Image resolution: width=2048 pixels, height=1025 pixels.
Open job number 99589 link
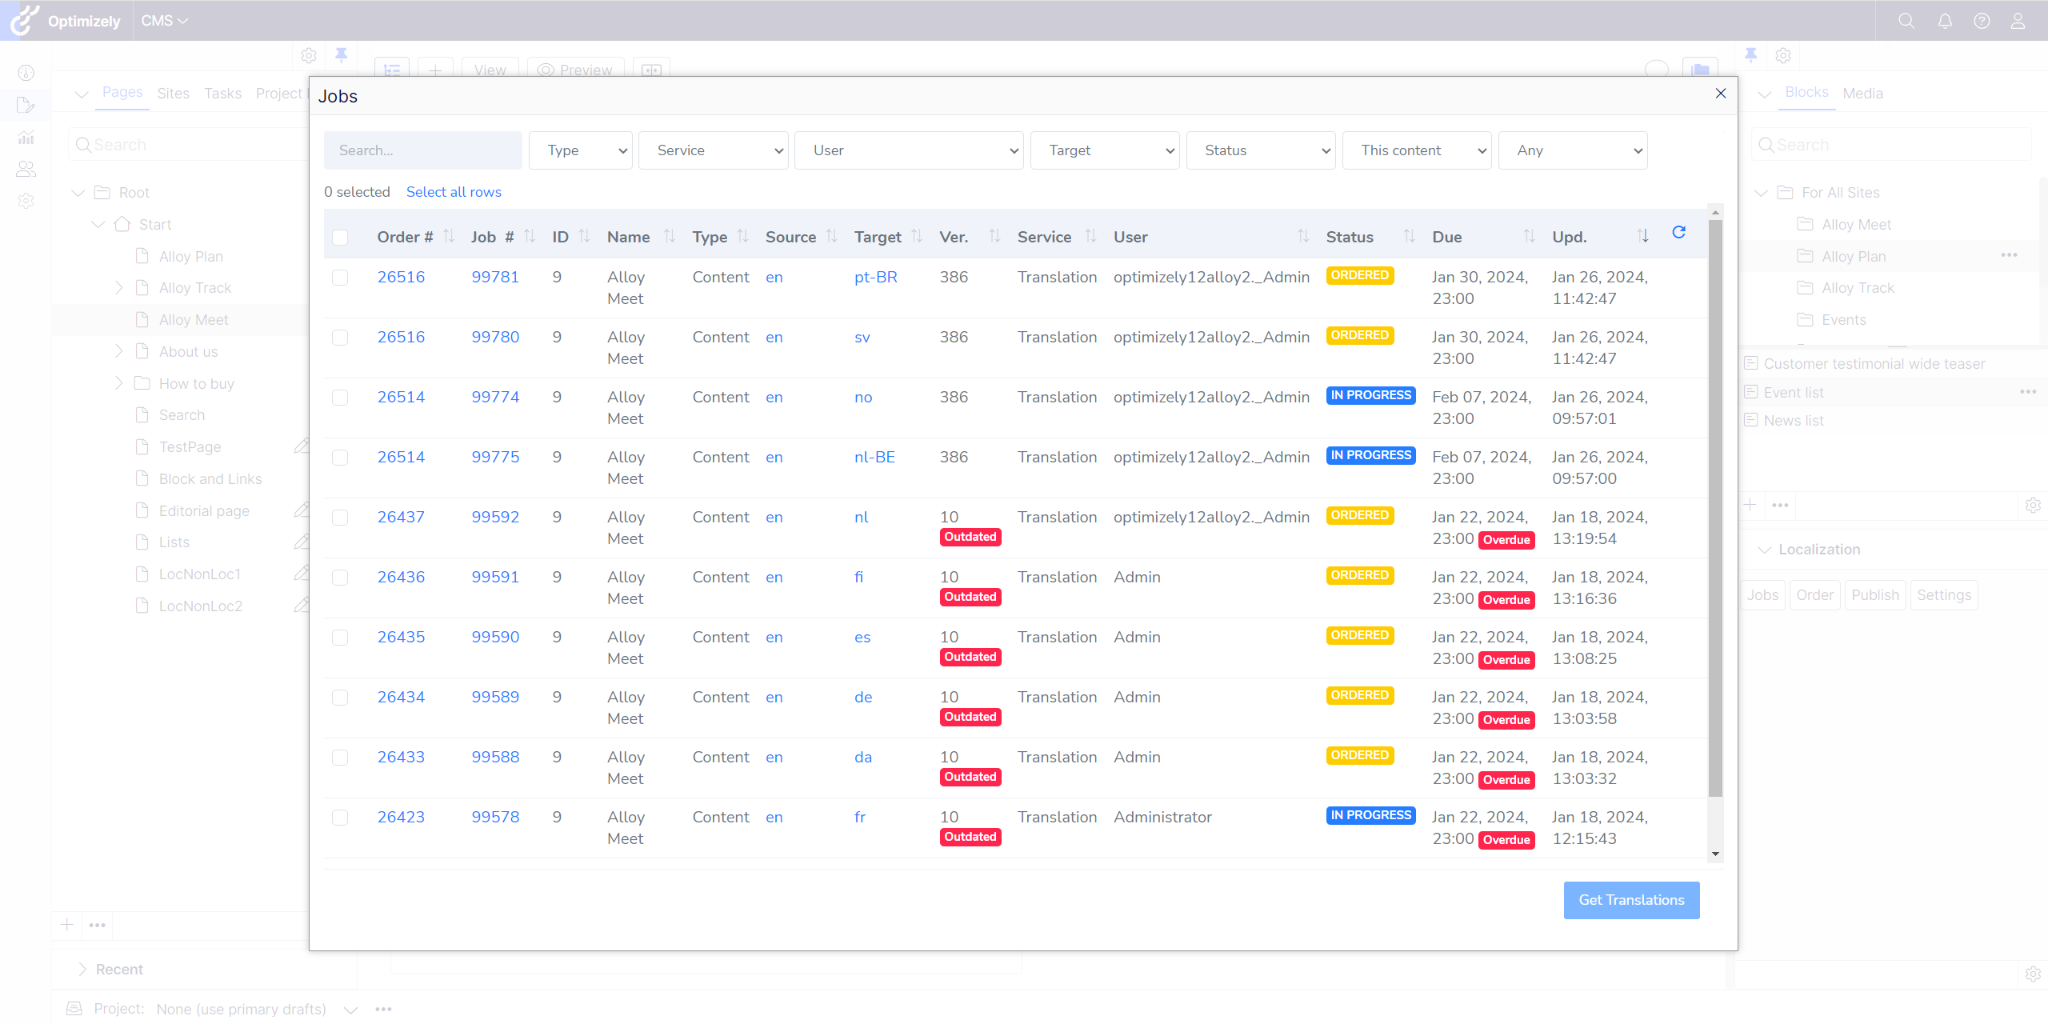[x=495, y=697]
